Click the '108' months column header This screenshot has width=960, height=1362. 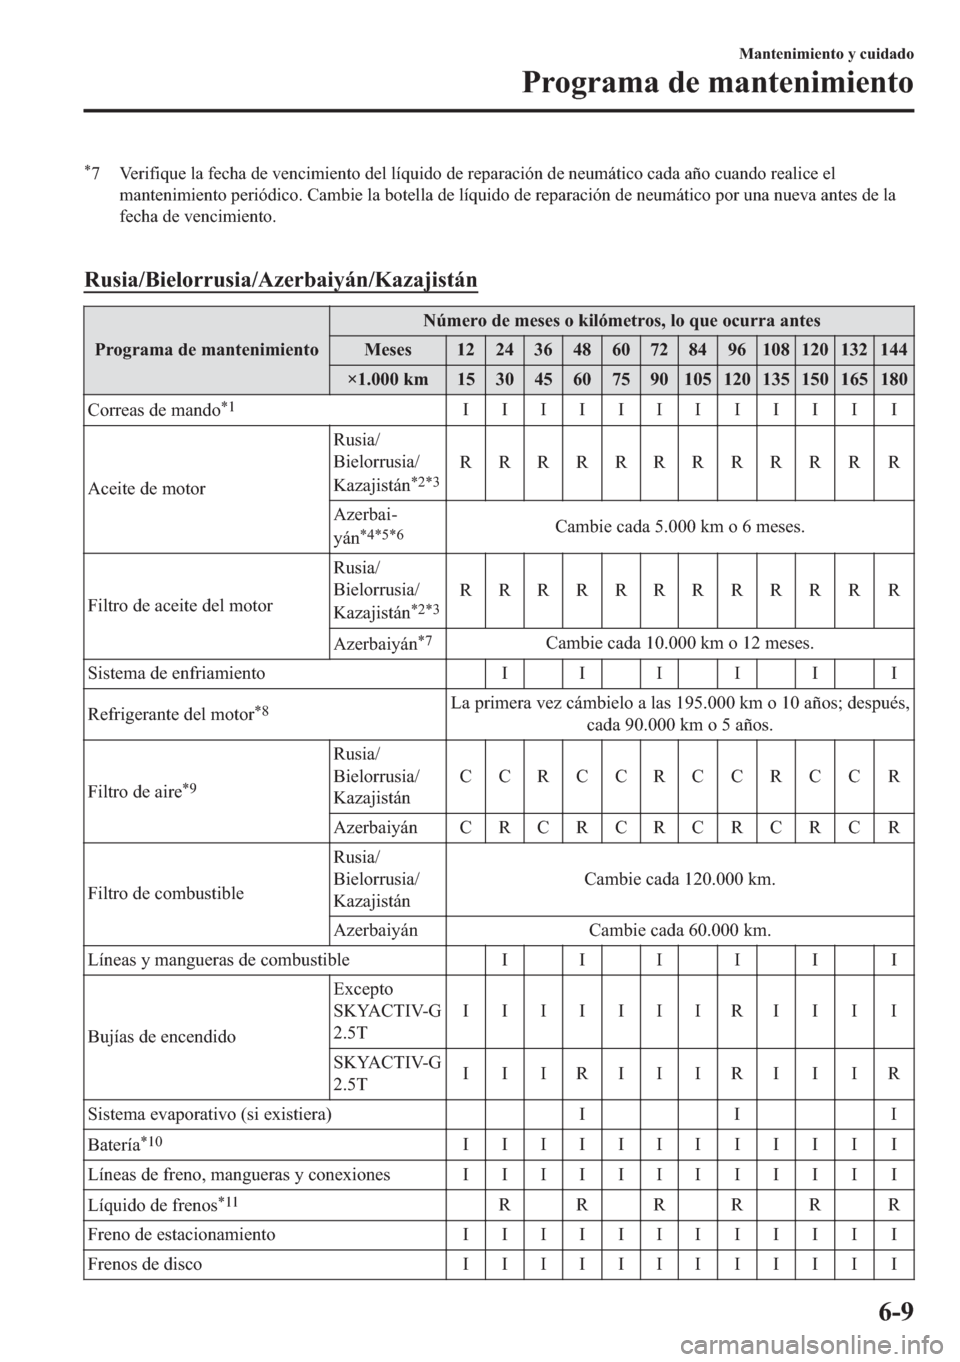click(776, 350)
